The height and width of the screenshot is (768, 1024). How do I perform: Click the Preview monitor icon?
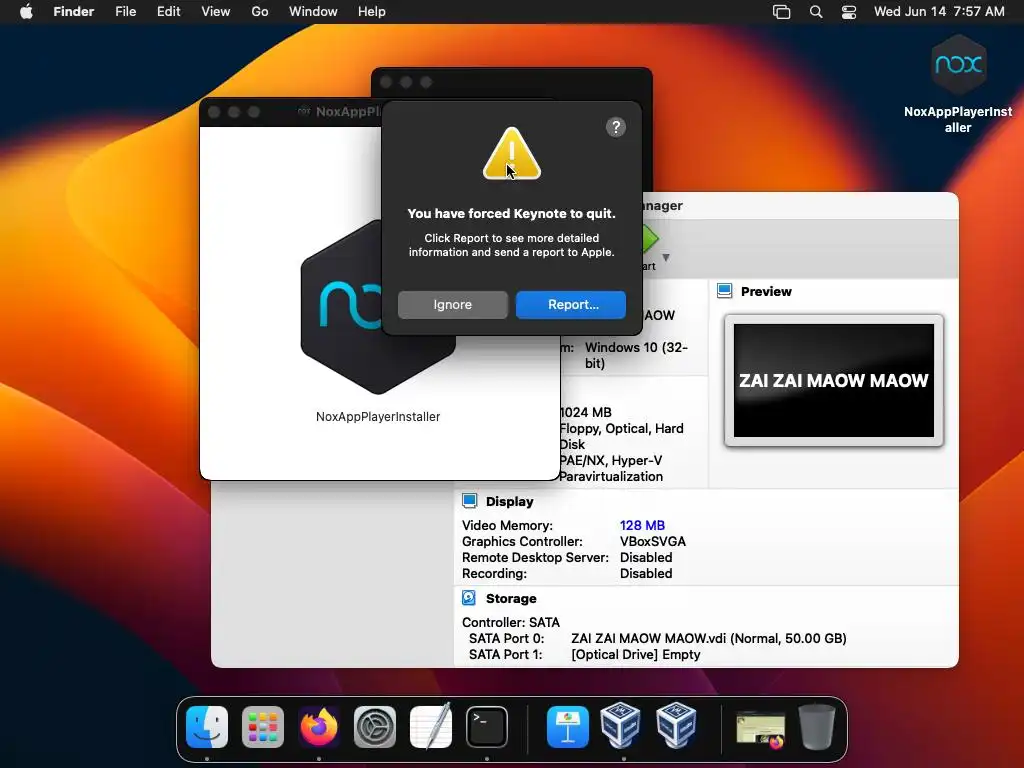tap(724, 291)
